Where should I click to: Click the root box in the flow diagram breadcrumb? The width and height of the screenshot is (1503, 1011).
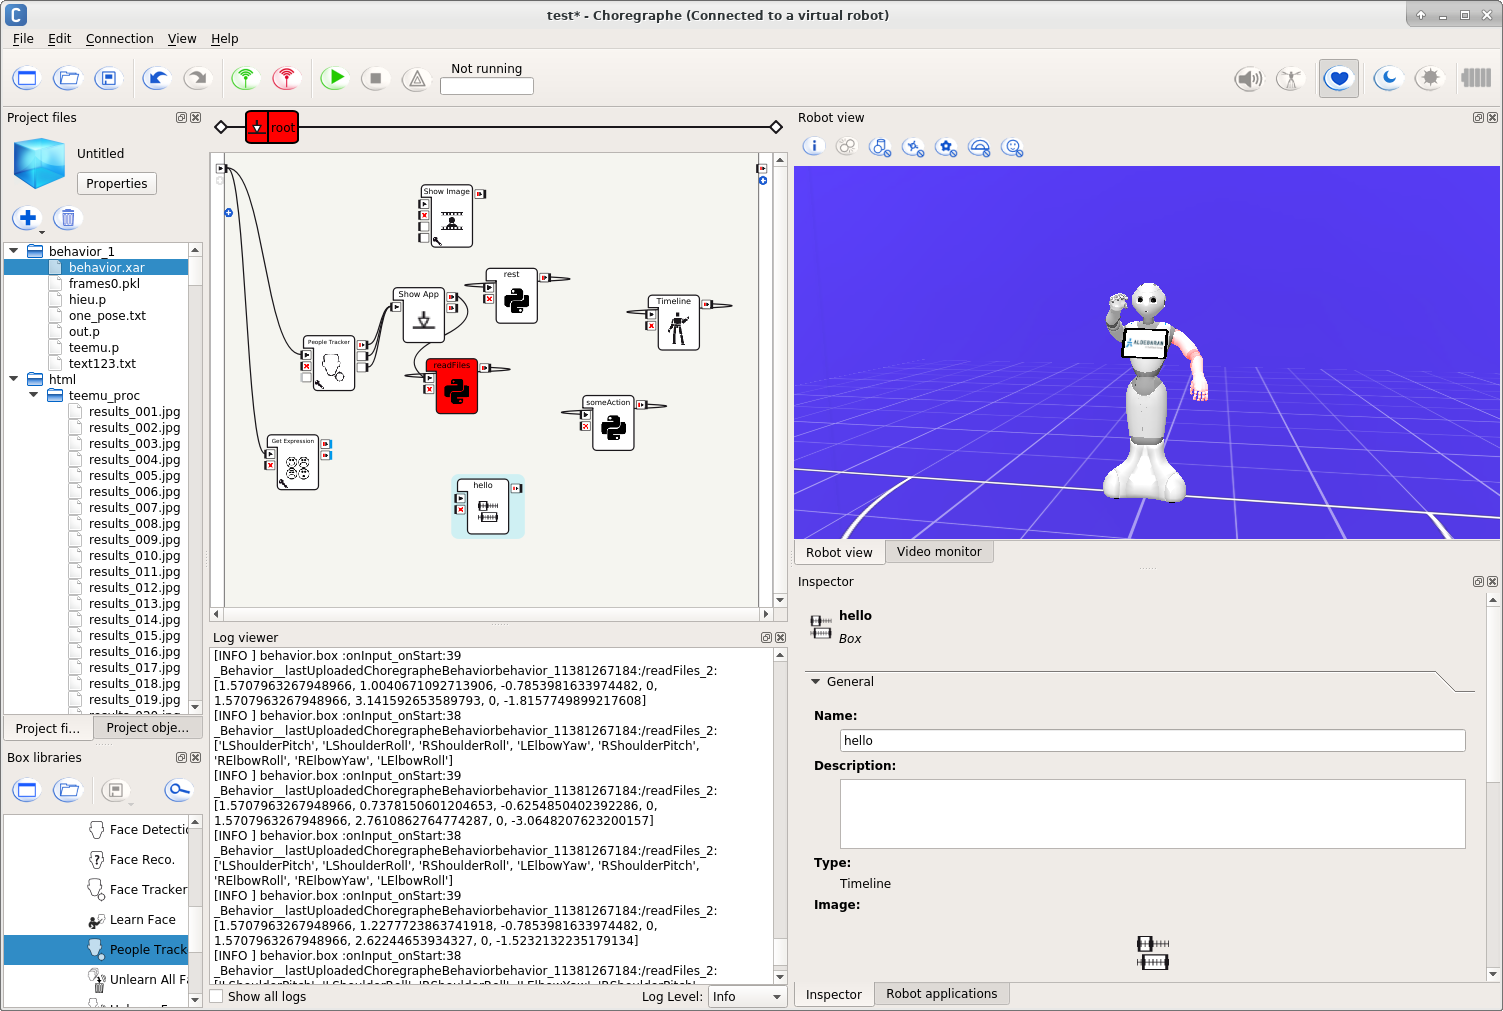272,127
